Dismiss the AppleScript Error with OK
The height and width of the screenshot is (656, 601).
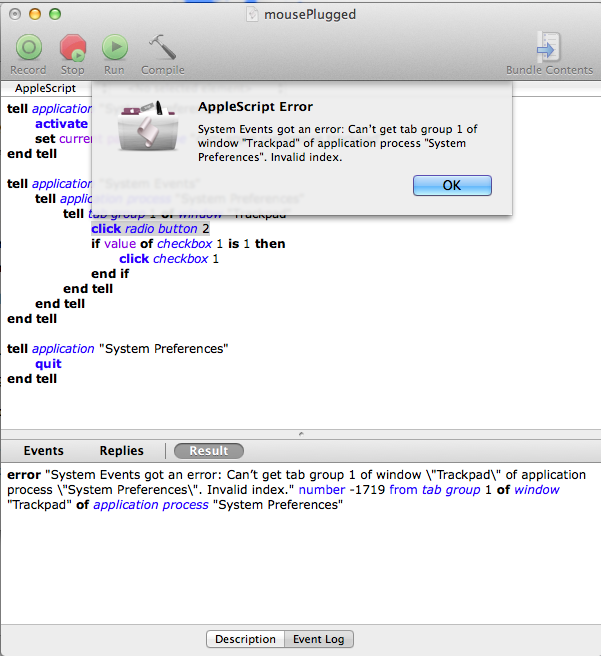pos(452,185)
